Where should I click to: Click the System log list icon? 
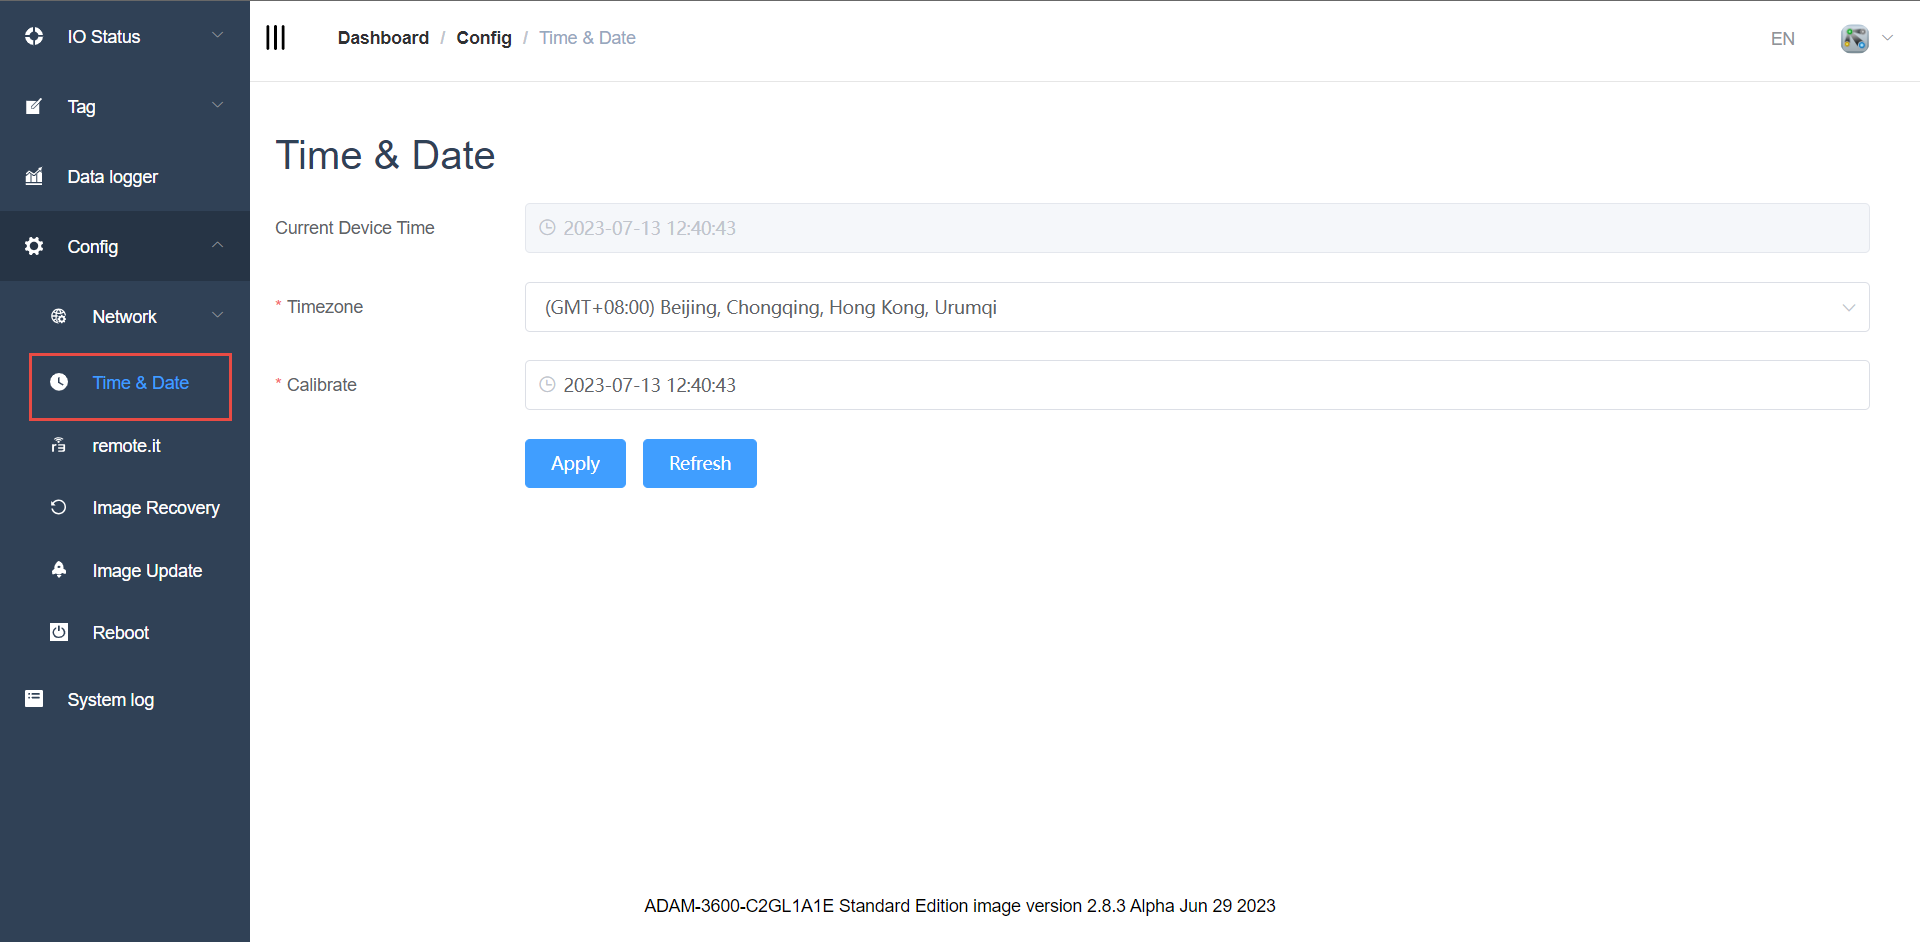tap(34, 699)
